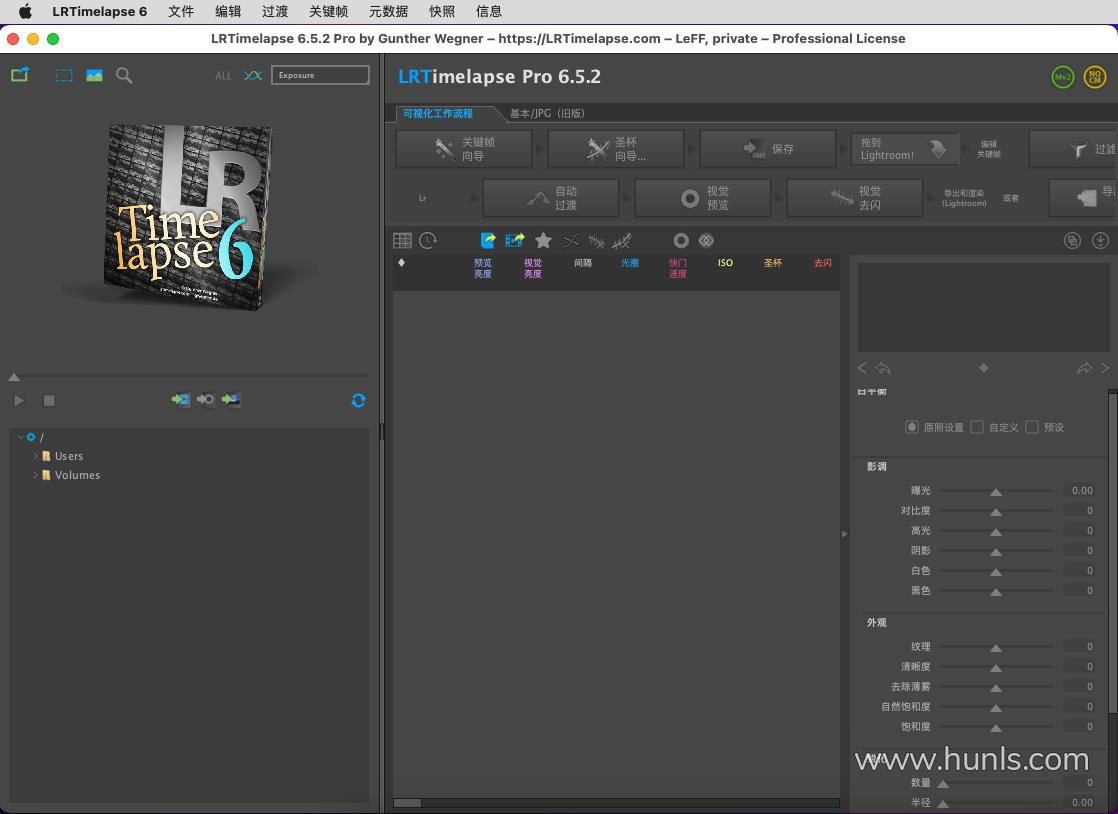The image size is (1118, 814).
Task: Click the deflicker zigzag icon
Action: 597,242
